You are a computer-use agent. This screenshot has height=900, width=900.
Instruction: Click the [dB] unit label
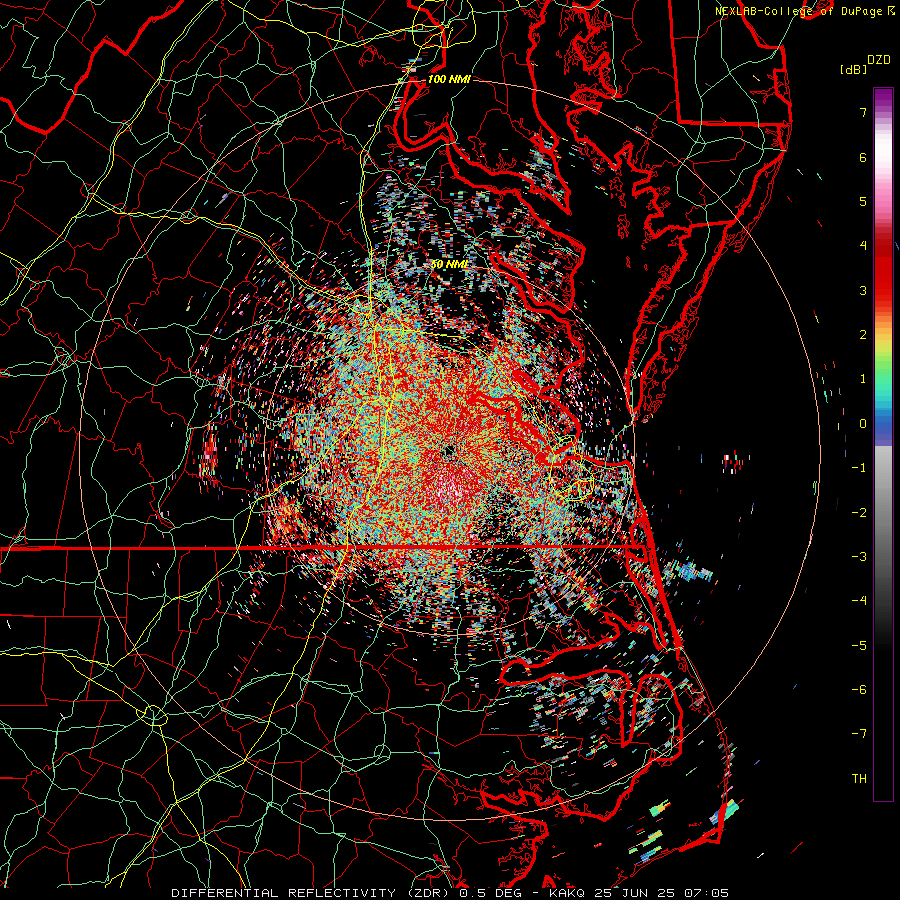(x=854, y=70)
